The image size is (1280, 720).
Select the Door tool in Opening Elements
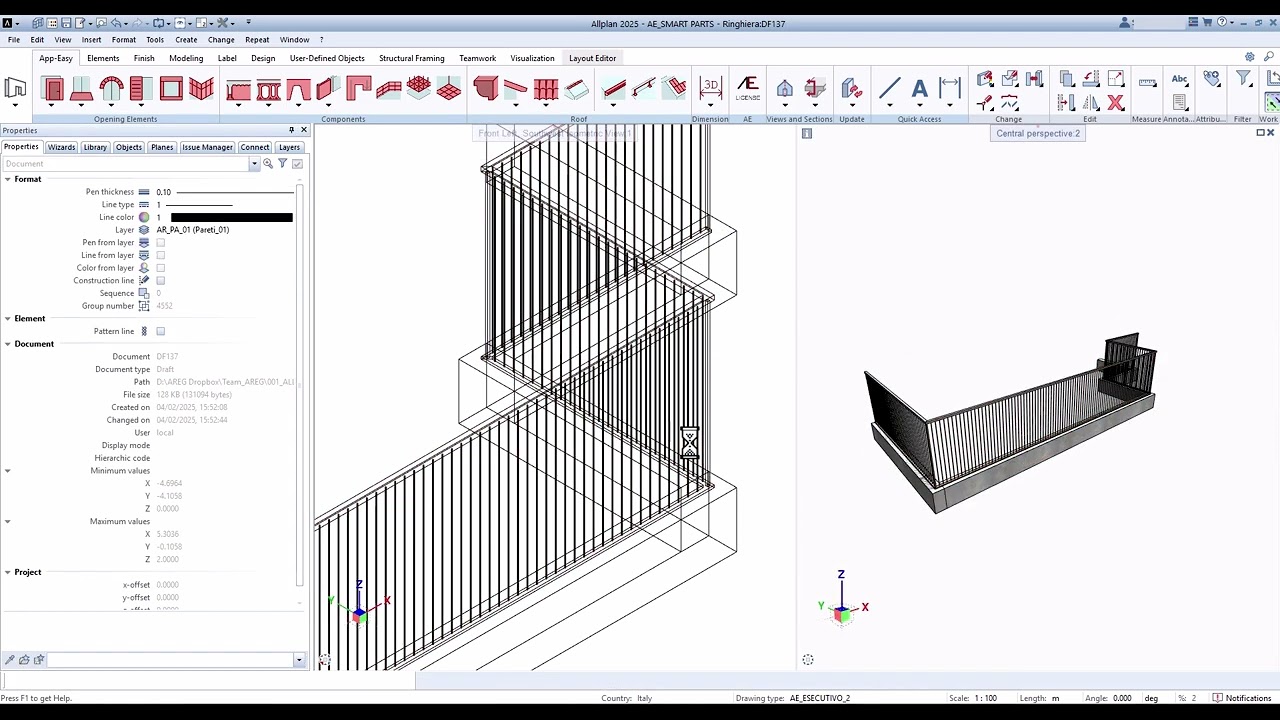(54, 89)
